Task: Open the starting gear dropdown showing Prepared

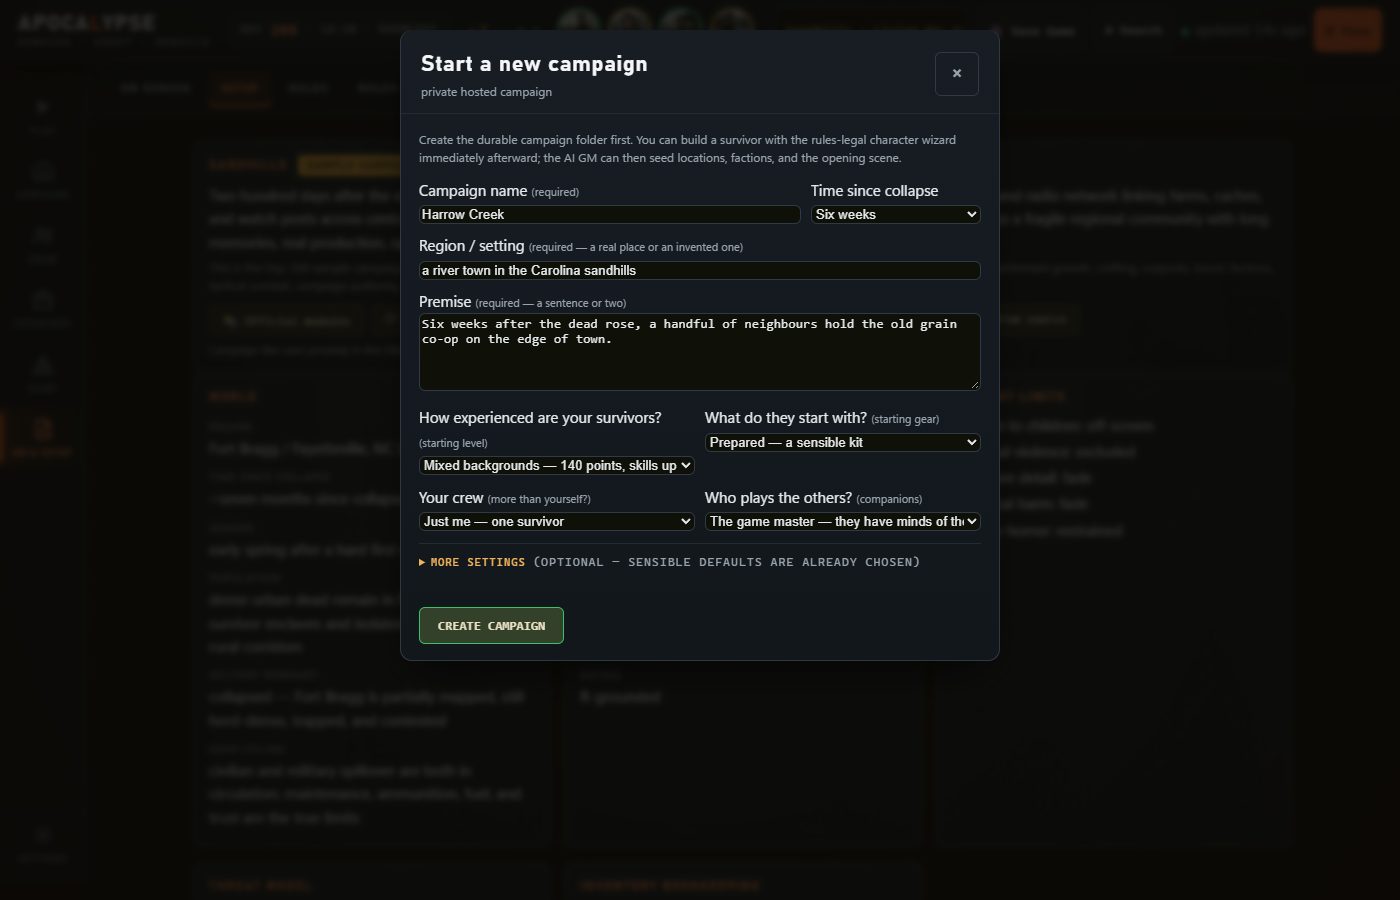Action: coord(843,442)
